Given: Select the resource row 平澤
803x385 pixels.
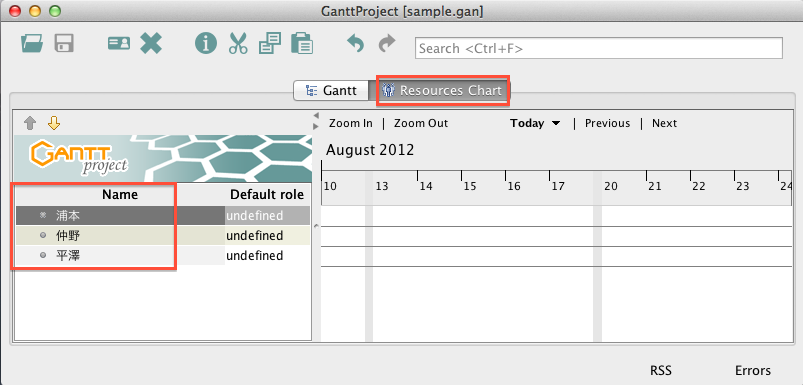Looking at the screenshot, I should click(x=163, y=255).
